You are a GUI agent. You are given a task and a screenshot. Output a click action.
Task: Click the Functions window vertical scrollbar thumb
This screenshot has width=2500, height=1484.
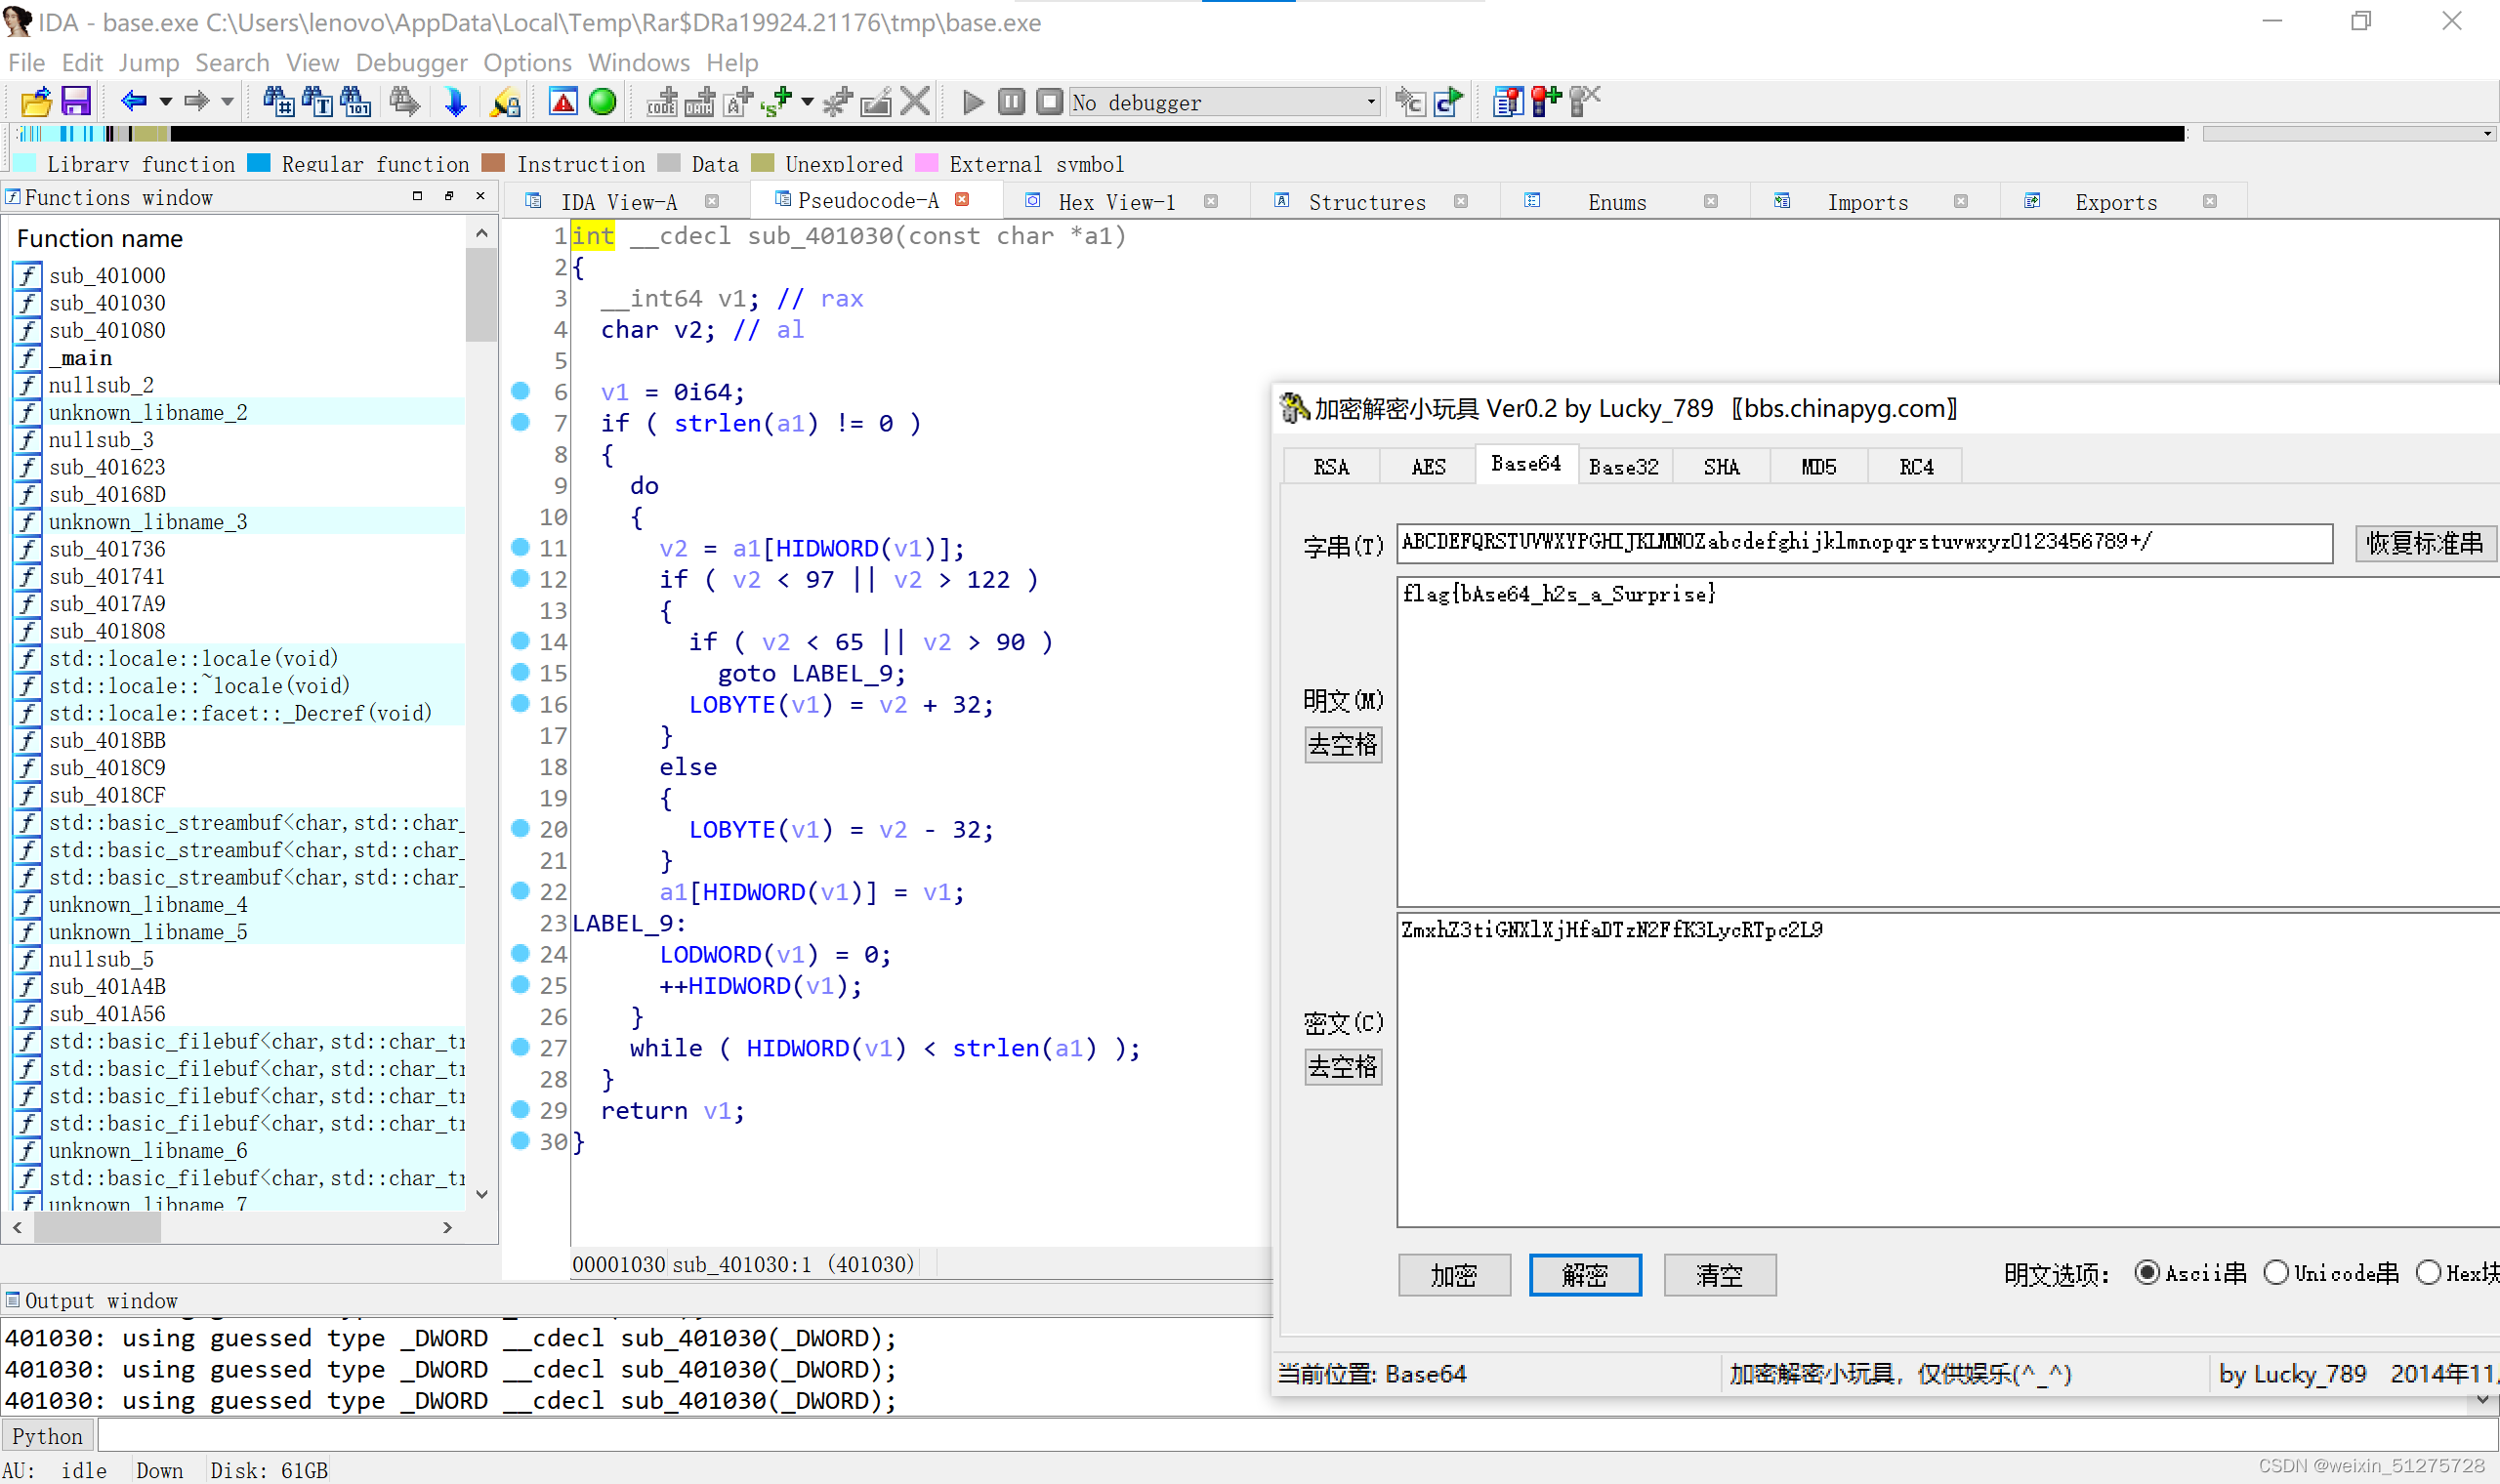point(481,295)
